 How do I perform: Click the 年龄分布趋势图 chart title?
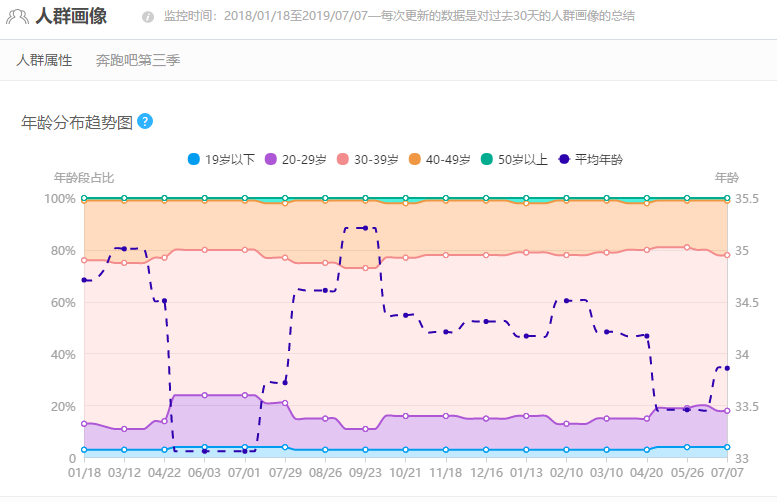pyautogui.click(x=77, y=122)
